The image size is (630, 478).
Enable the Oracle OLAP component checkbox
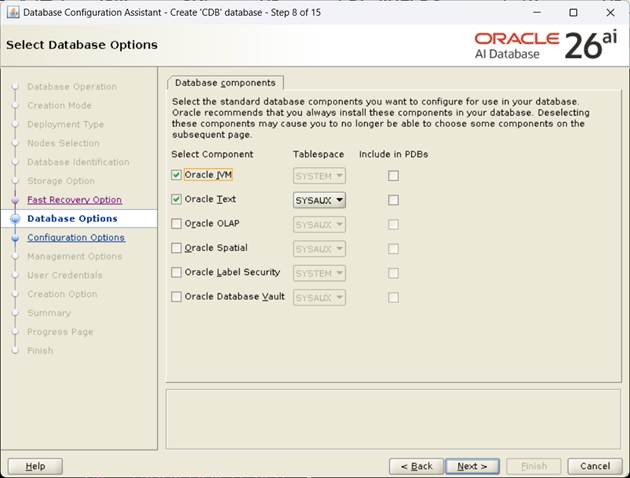coord(176,224)
